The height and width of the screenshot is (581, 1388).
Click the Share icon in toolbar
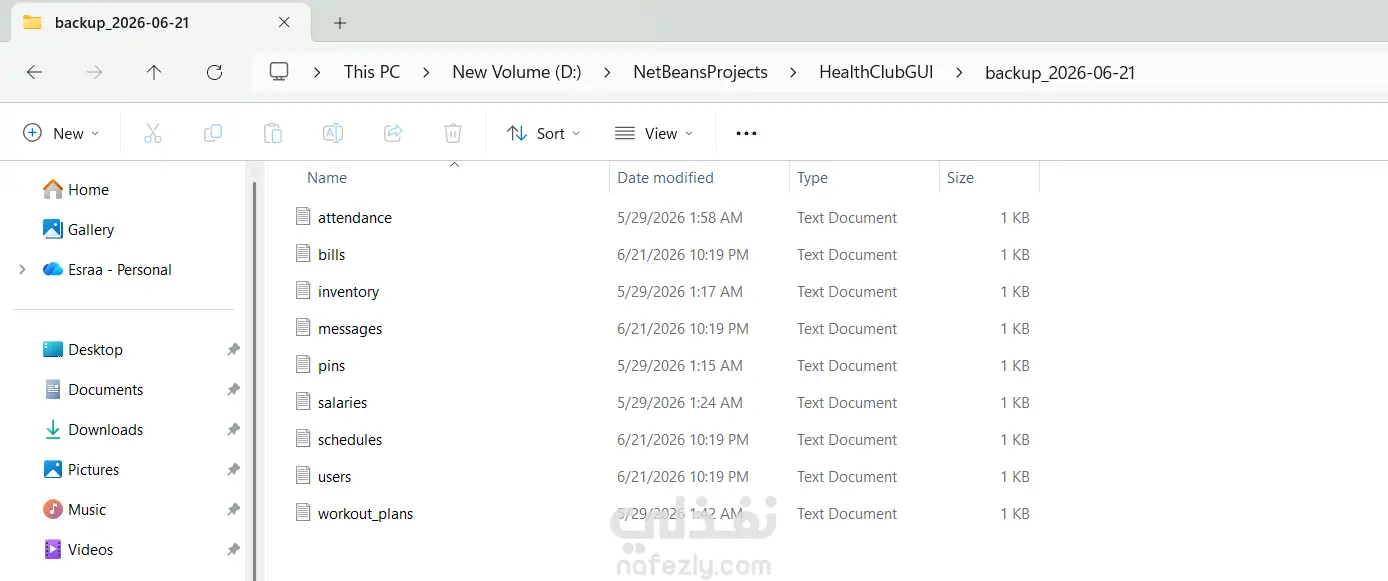tap(393, 133)
